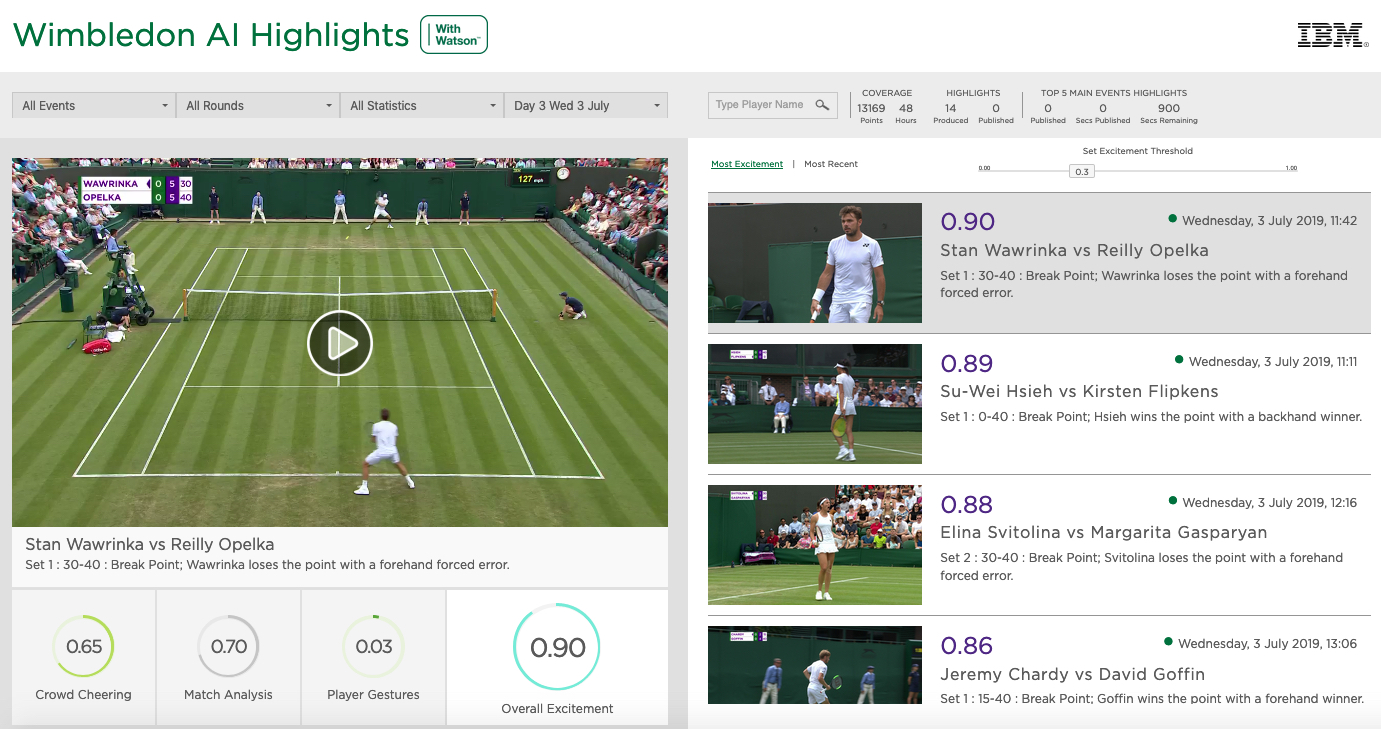Open the All Rounds dropdown
Viewport: 1381px width, 729px height.
[x=258, y=105]
